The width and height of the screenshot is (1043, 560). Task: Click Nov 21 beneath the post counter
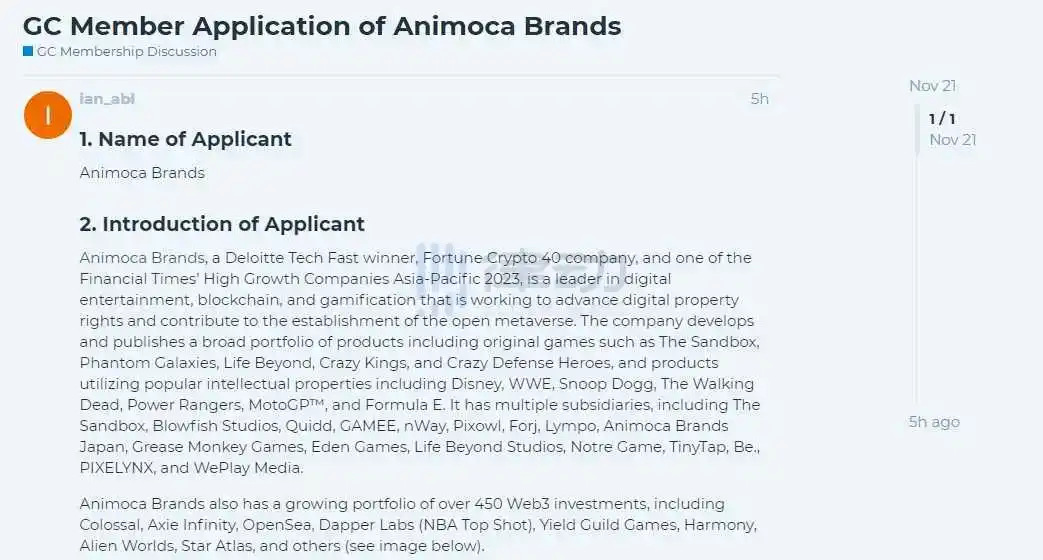(x=952, y=140)
